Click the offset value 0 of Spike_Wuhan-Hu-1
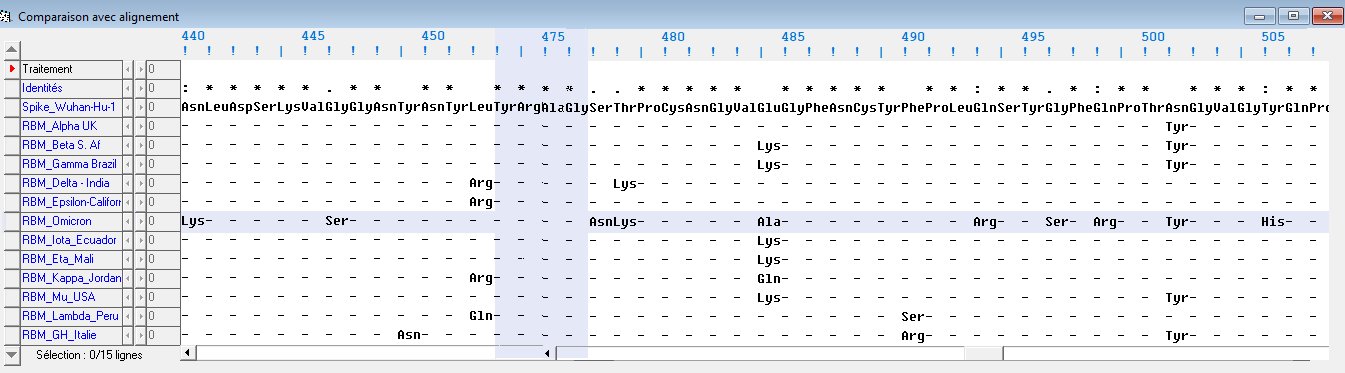This screenshot has width=1345, height=373. click(163, 107)
